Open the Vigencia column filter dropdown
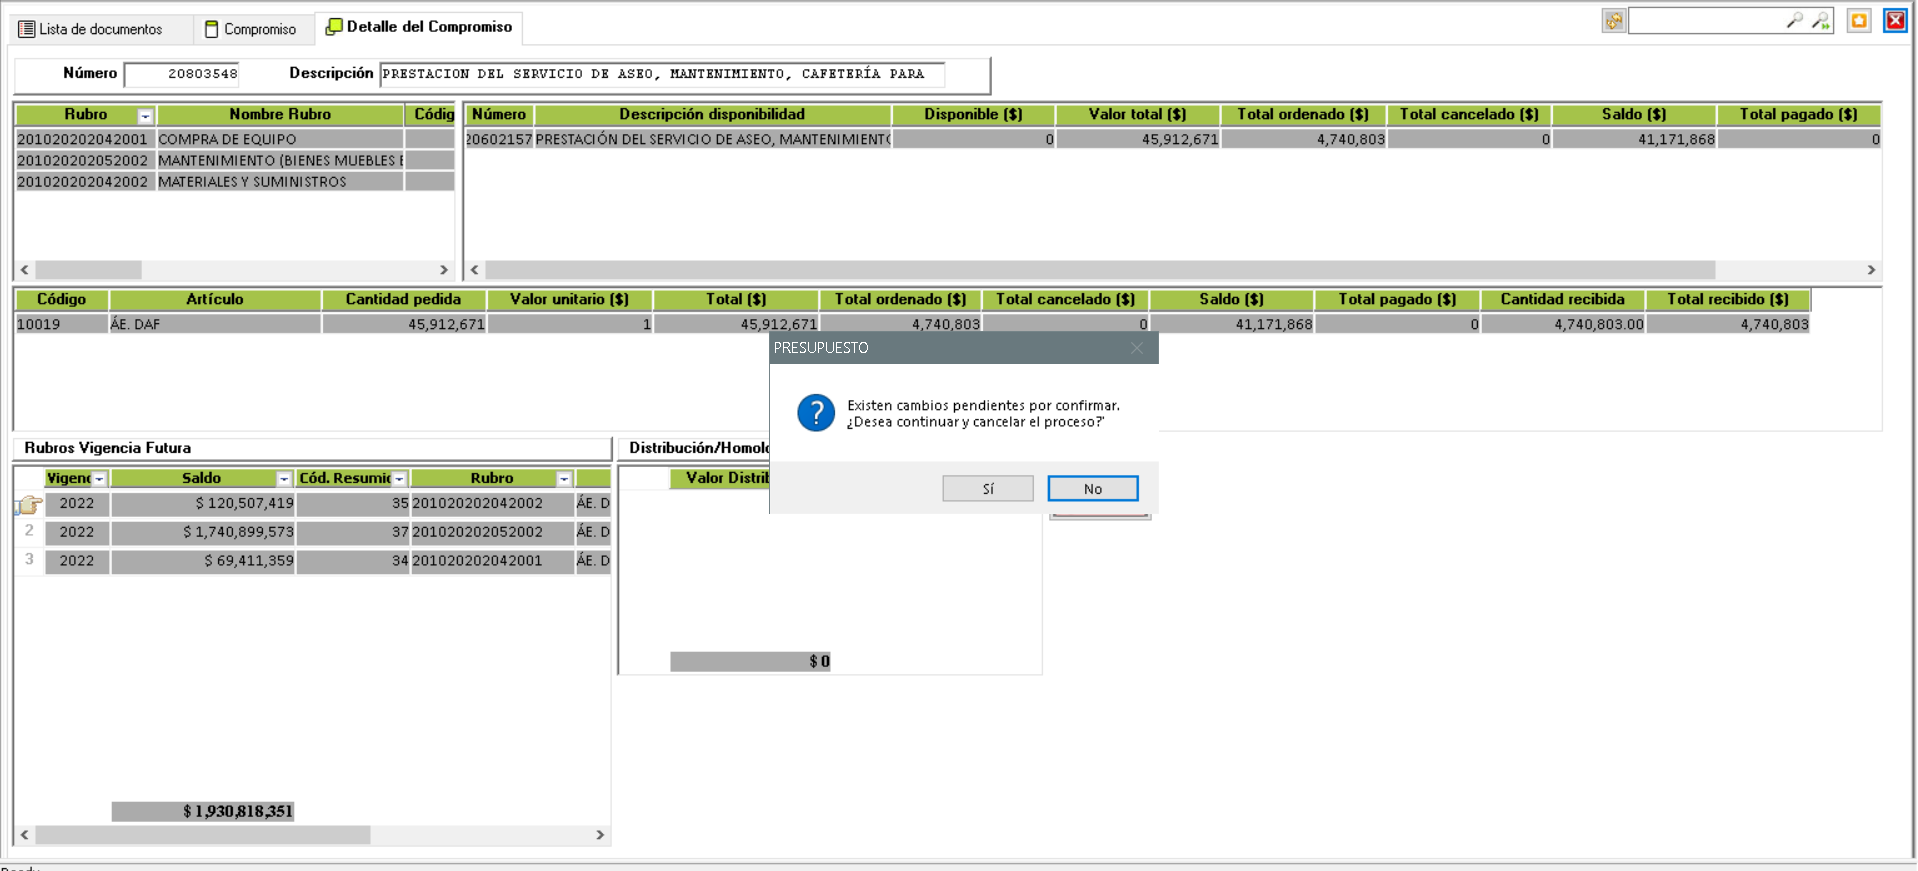Viewport: 1918px width, 871px height. pyautogui.click(x=99, y=479)
